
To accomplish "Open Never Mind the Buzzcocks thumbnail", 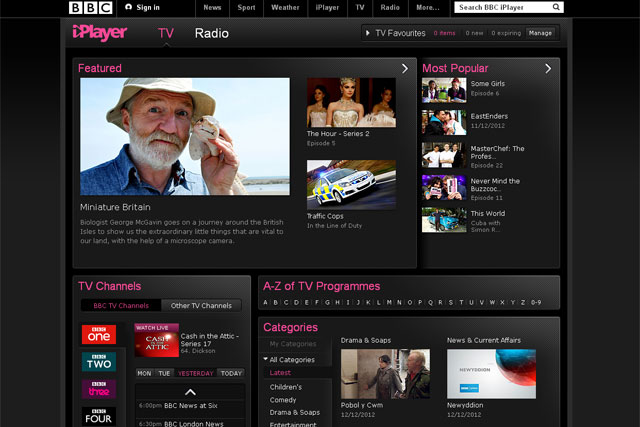I will click(x=444, y=187).
